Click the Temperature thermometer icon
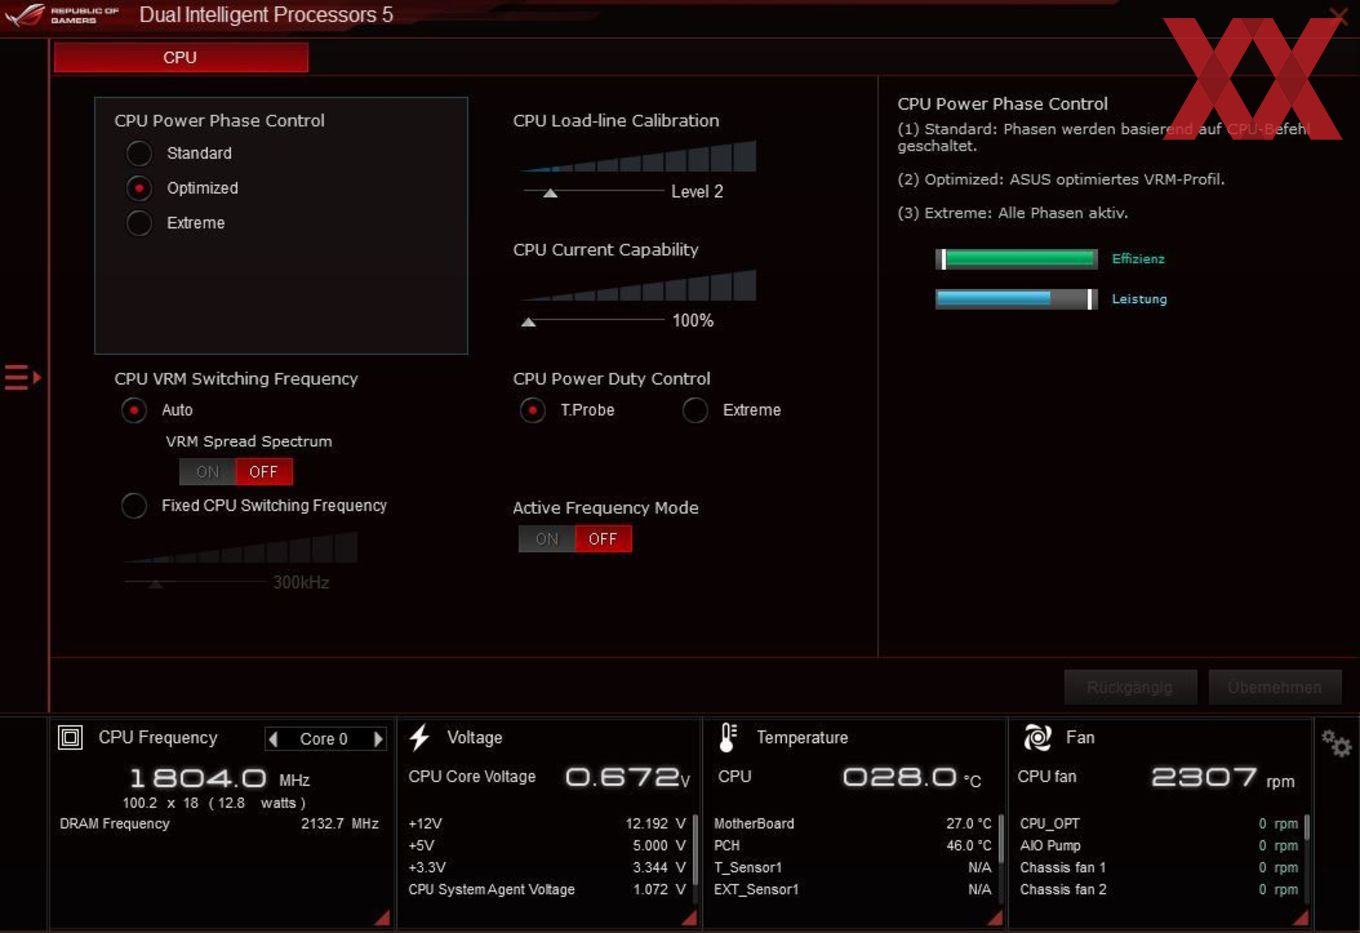Viewport: 1360px width, 933px height. (x=728, y=738)
